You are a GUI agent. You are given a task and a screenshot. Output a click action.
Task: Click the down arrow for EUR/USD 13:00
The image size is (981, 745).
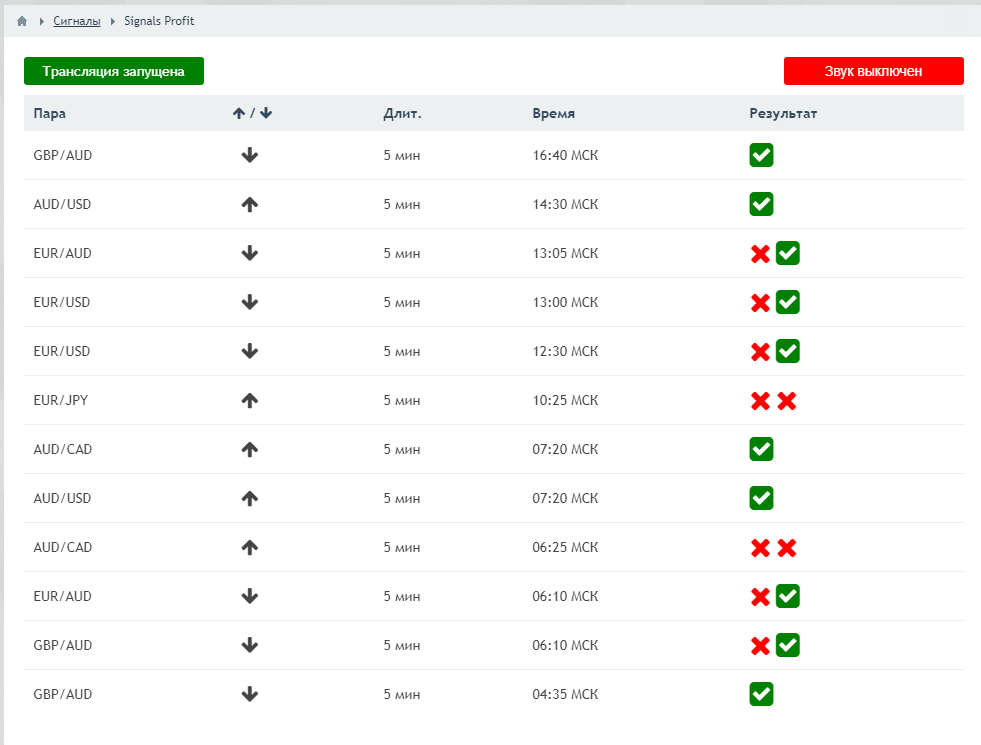pos(250,302)
